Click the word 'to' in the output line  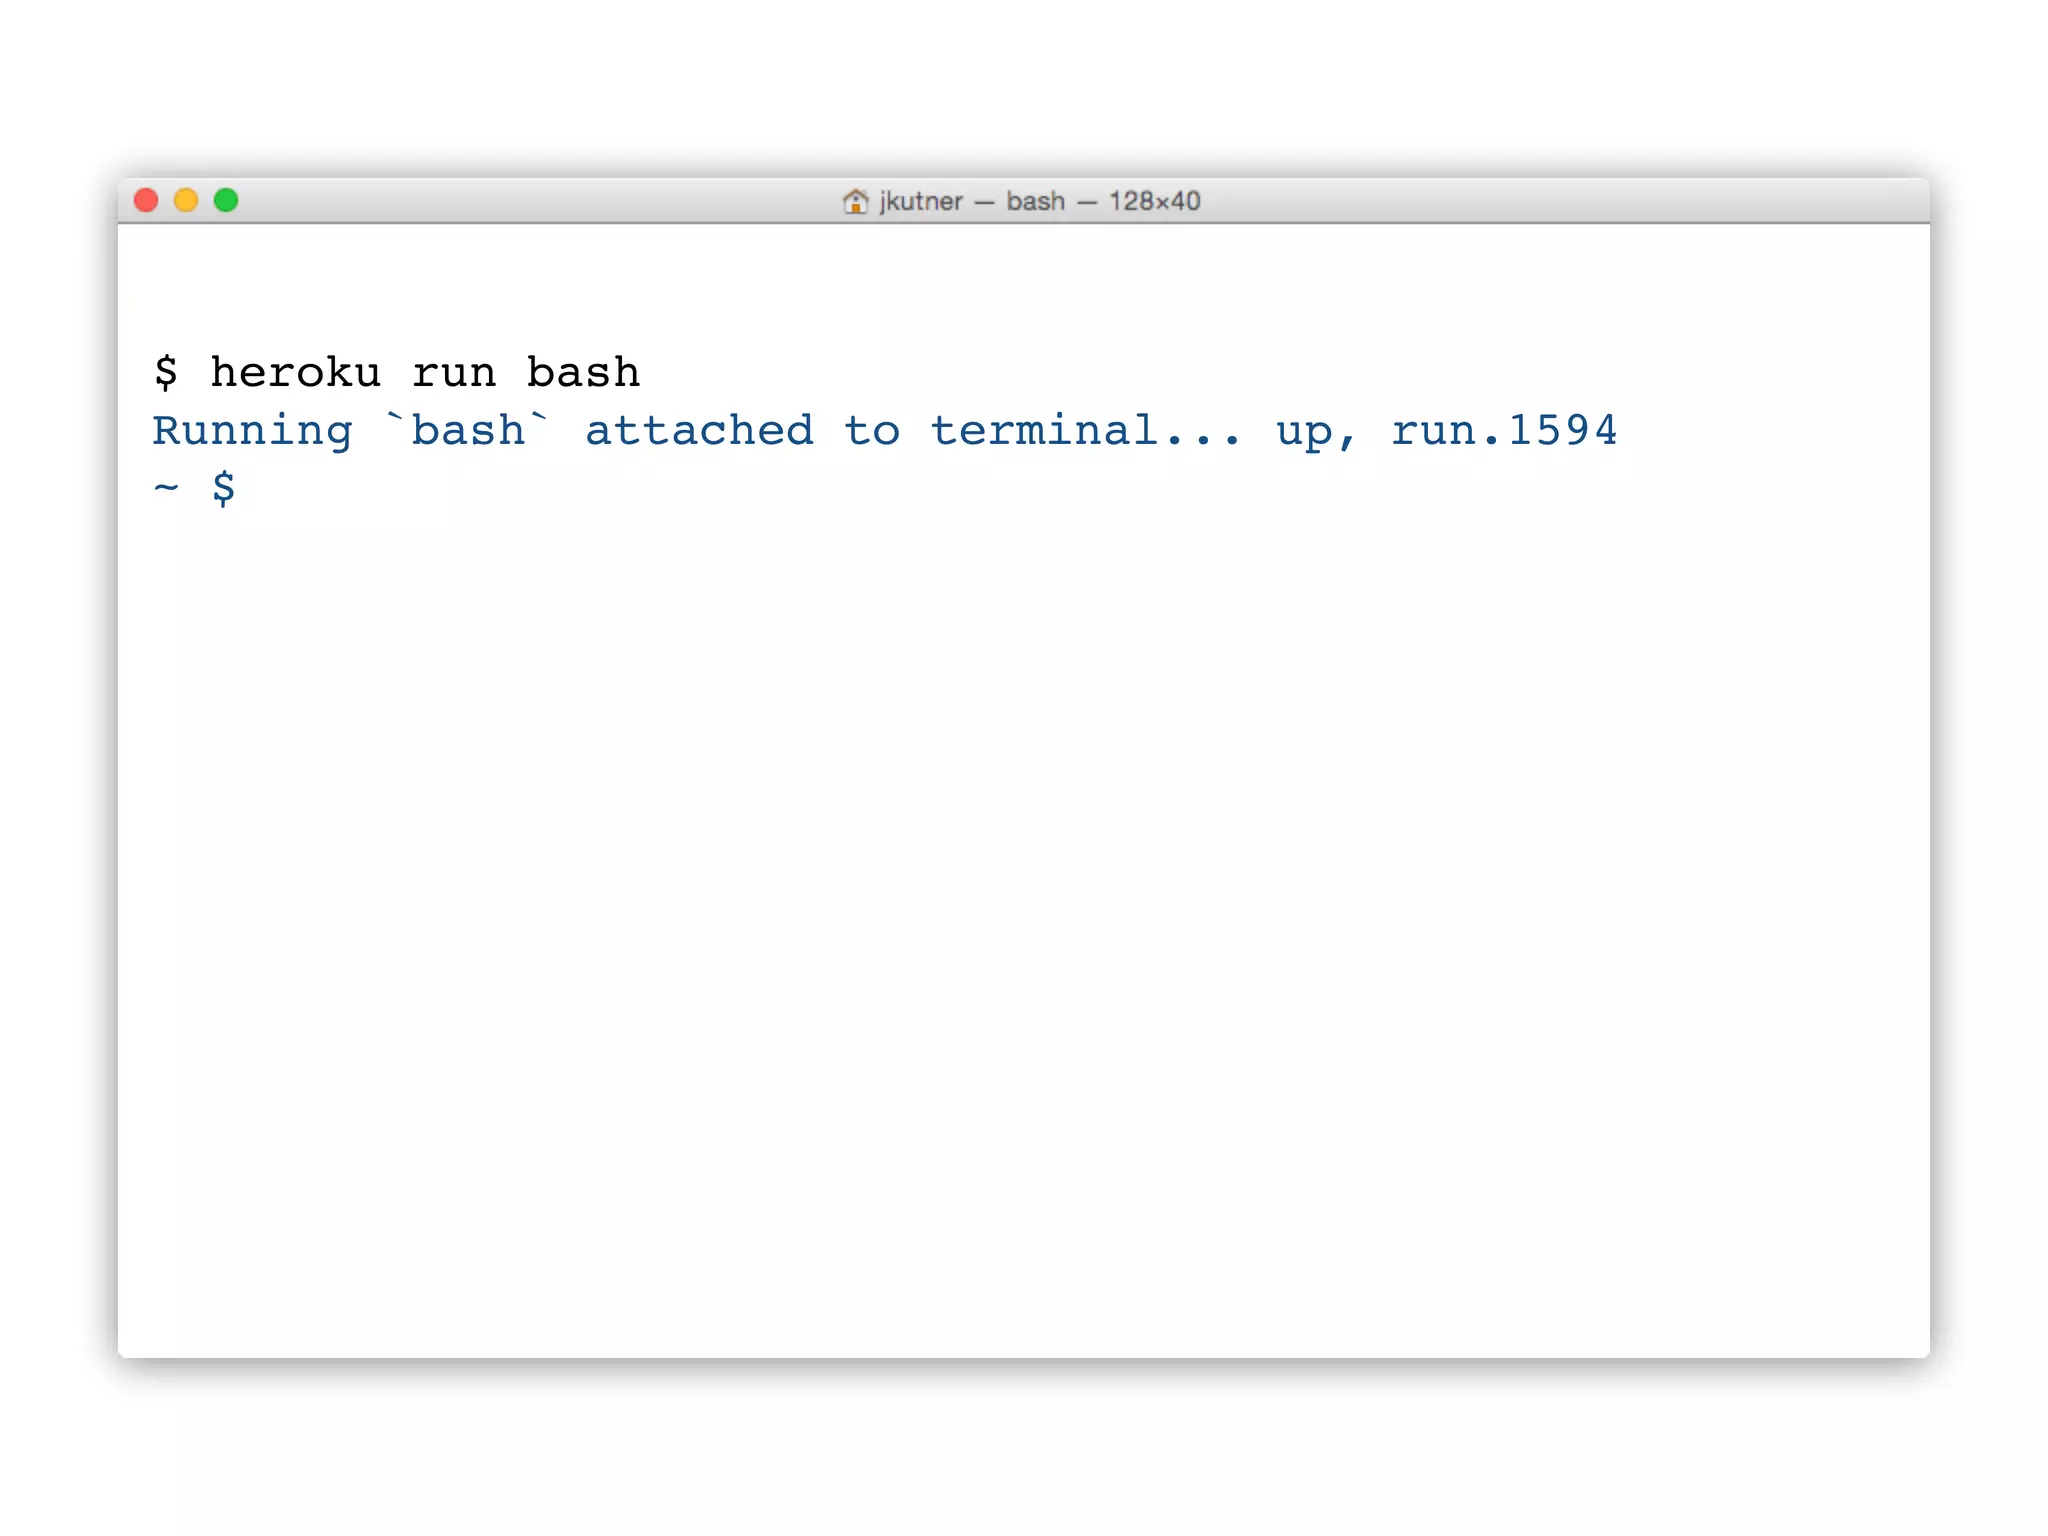[x=872, y=431]
